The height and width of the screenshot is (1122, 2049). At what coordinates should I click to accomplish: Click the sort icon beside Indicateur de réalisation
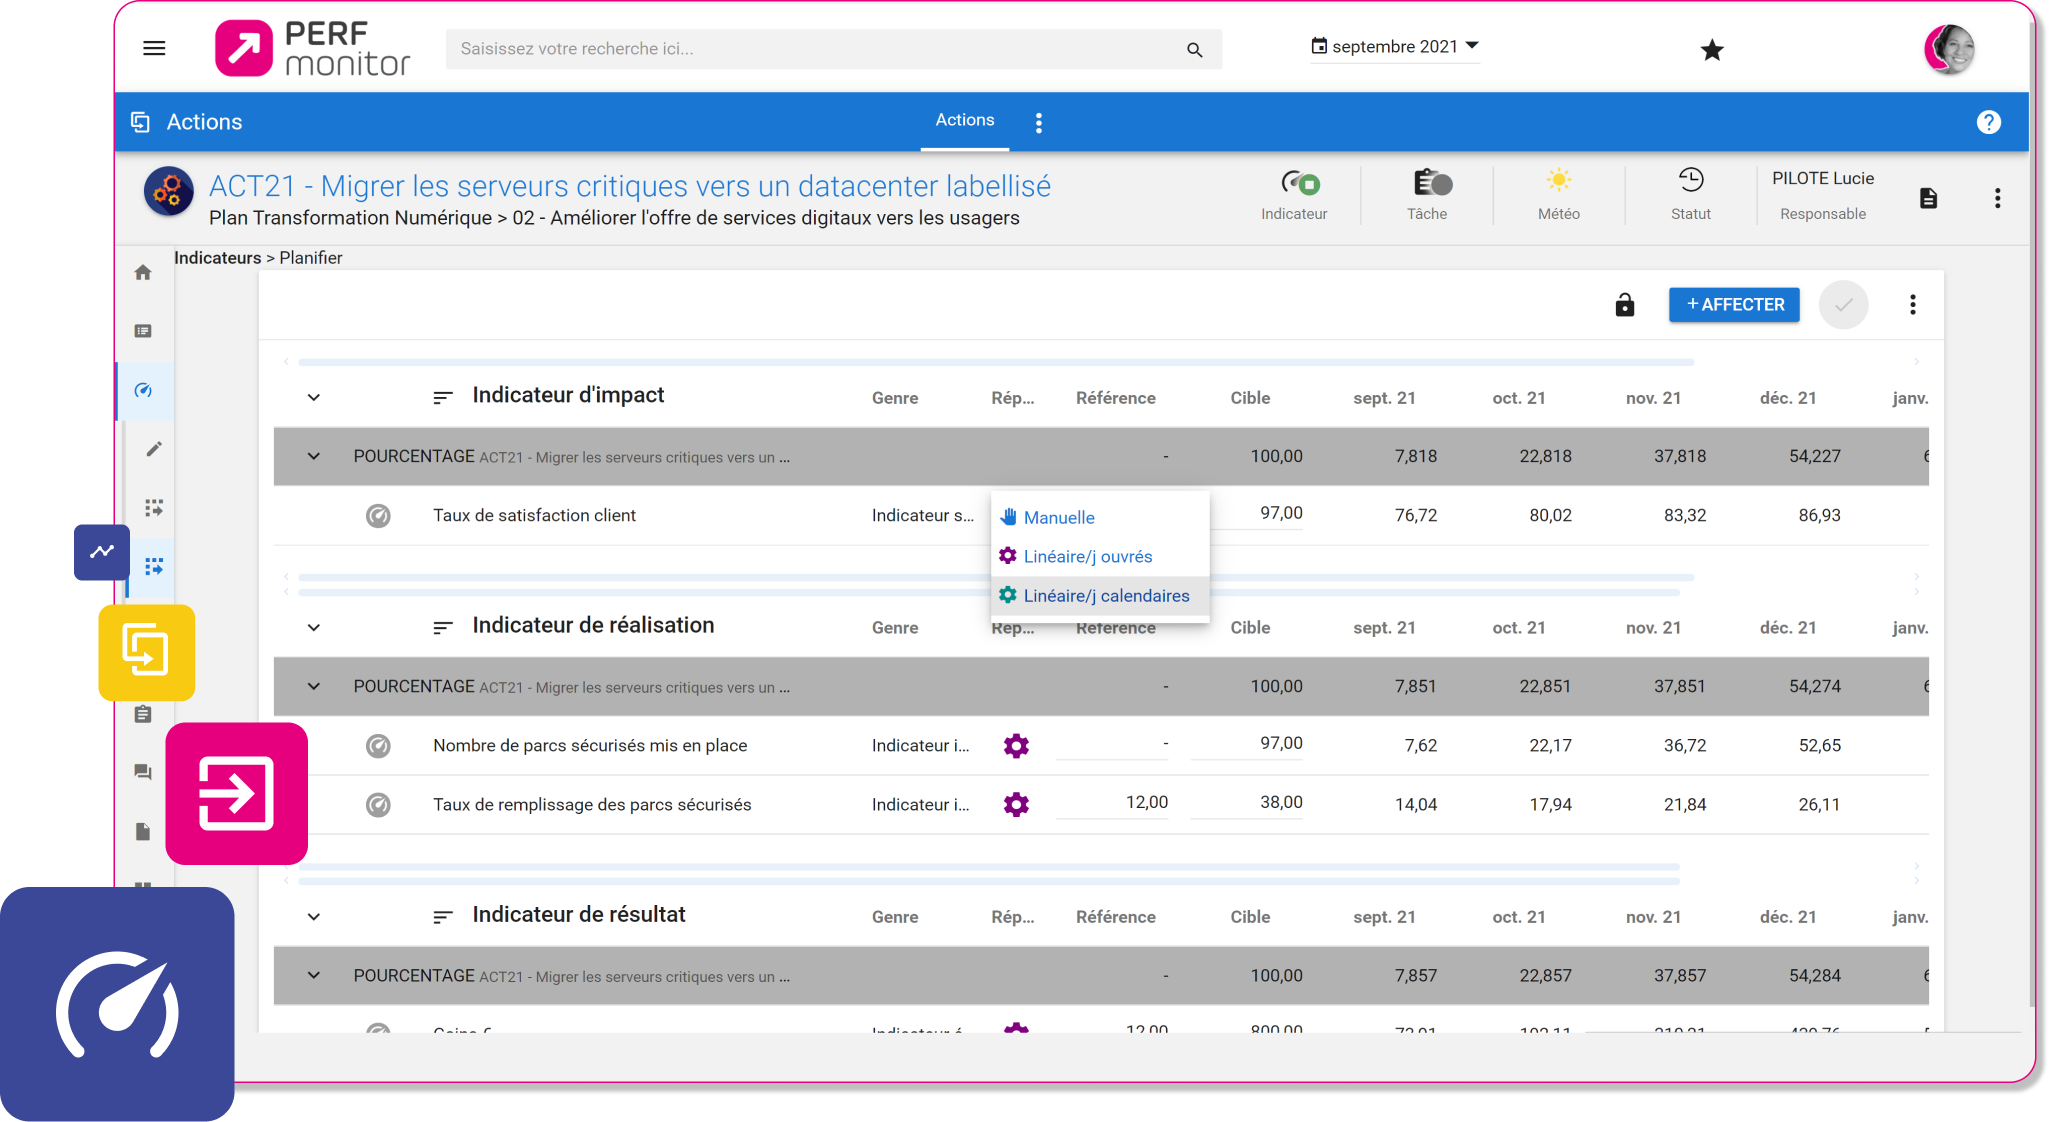(x=443, y=628)
